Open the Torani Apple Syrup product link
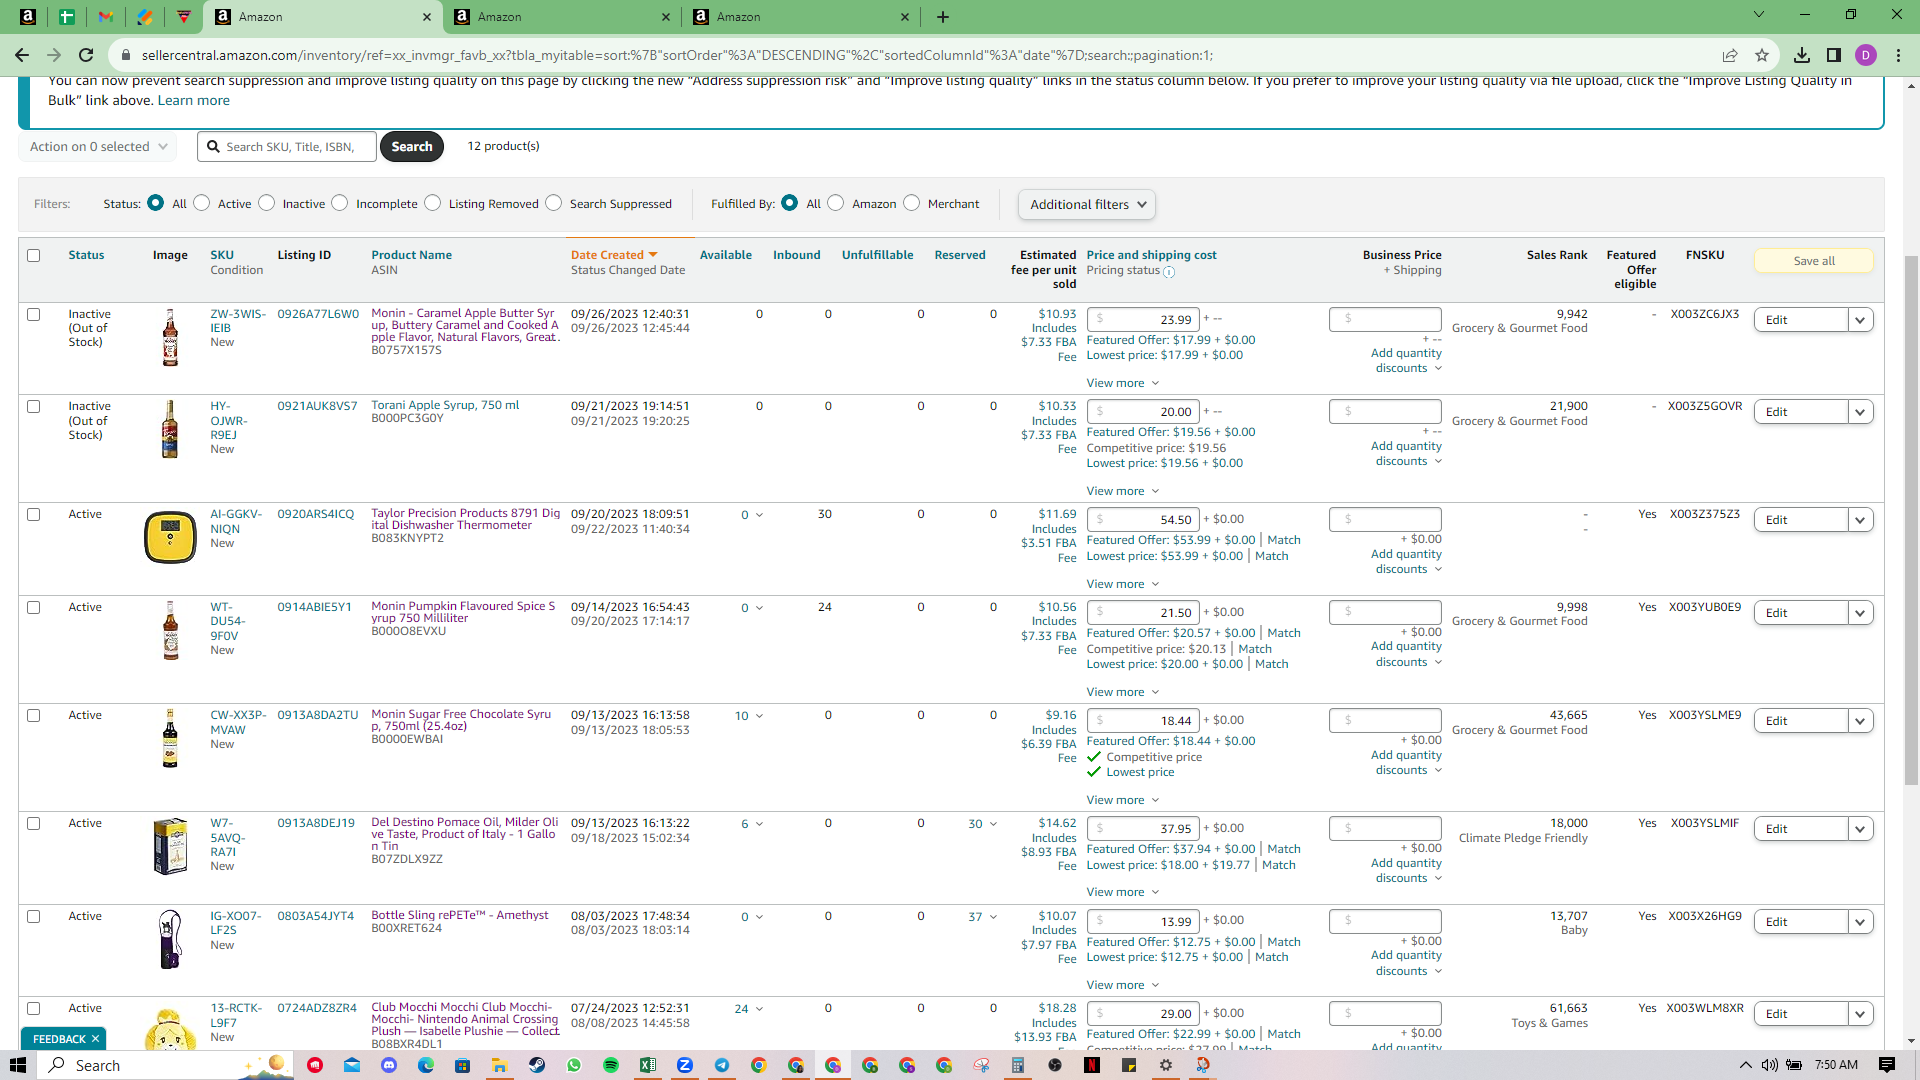 pyautogui.click(x=445, y=405)
